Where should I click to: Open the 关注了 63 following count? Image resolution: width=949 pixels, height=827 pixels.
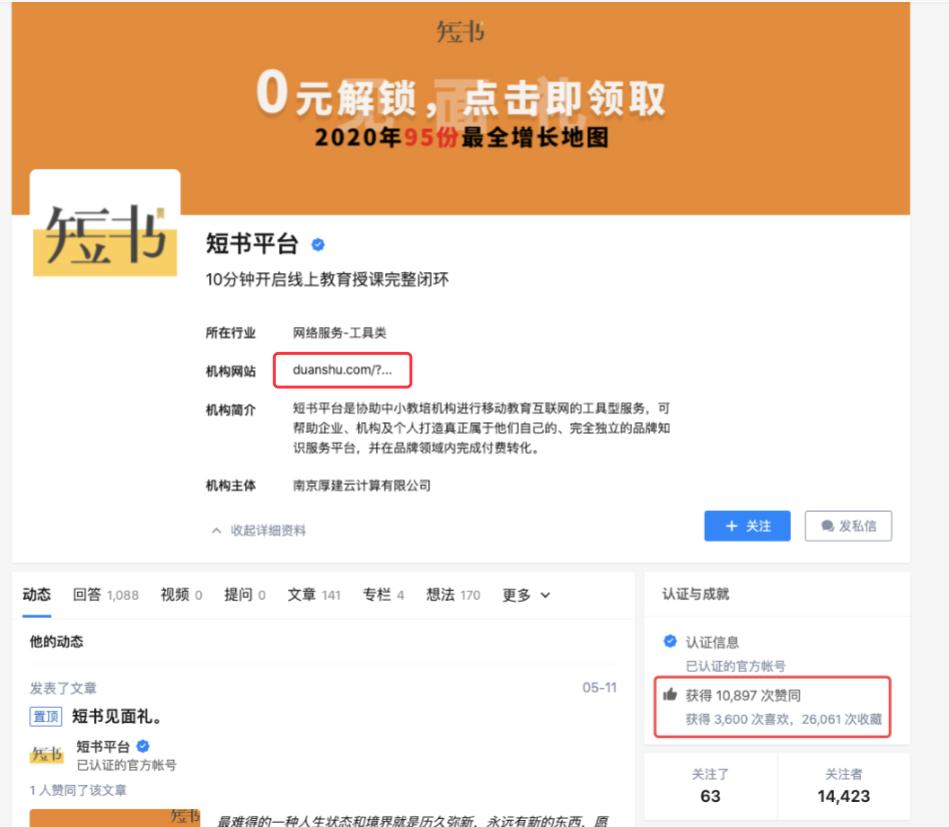(x=710, y=786)
